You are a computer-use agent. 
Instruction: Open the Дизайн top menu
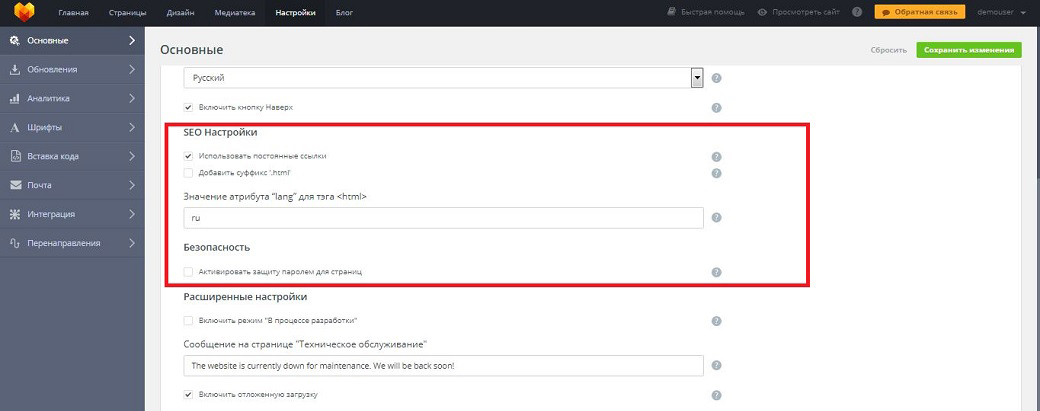(180, 13)
